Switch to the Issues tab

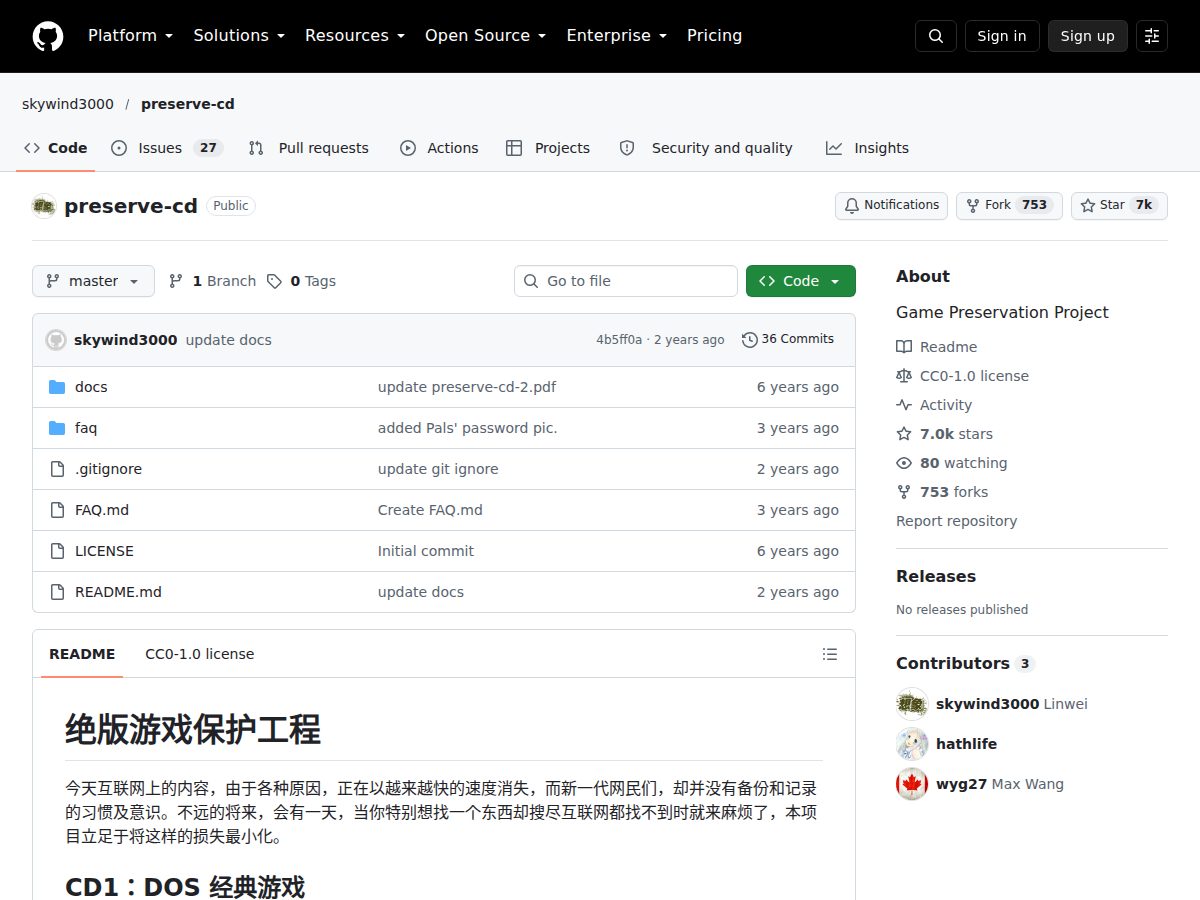166,148
